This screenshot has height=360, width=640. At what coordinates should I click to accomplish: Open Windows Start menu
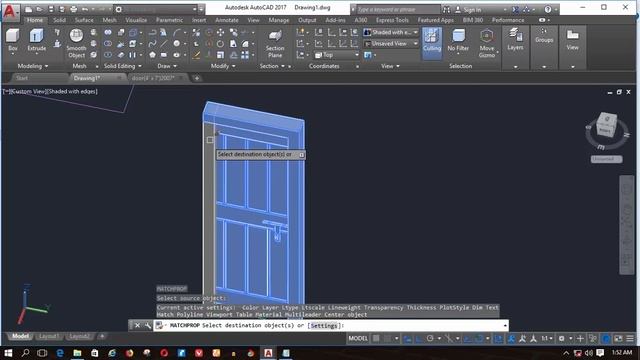pyautogui.click(x=8, y=353)
